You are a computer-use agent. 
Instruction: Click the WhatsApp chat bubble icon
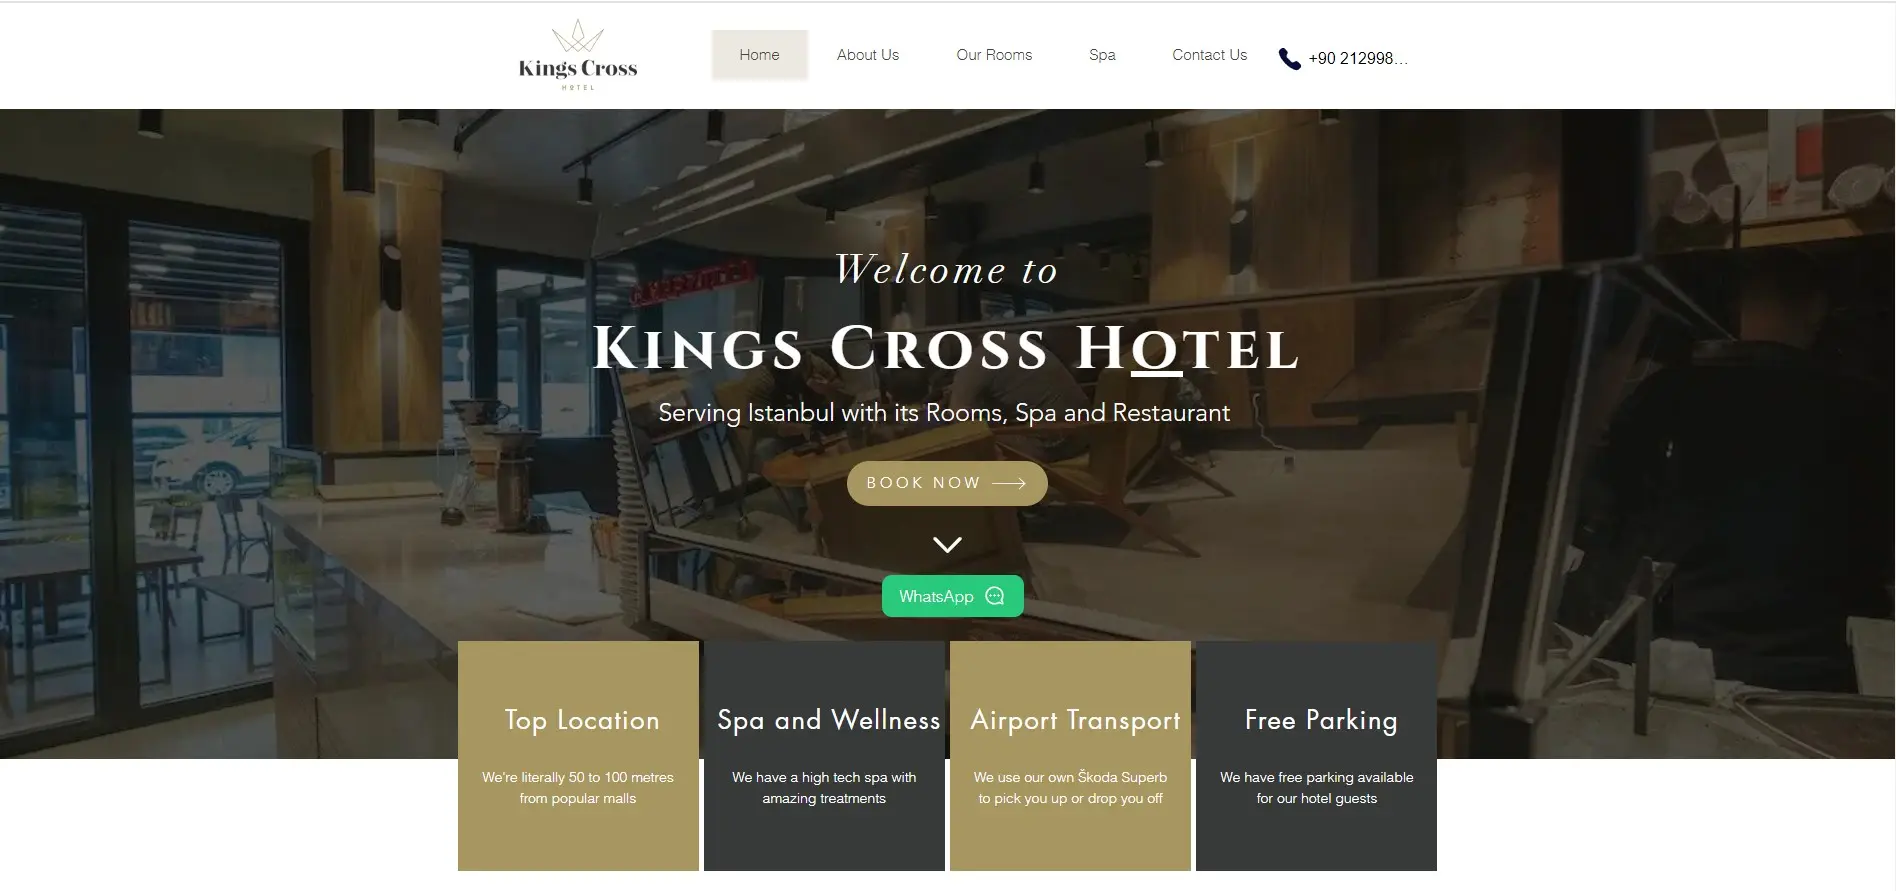pos(994,596)
